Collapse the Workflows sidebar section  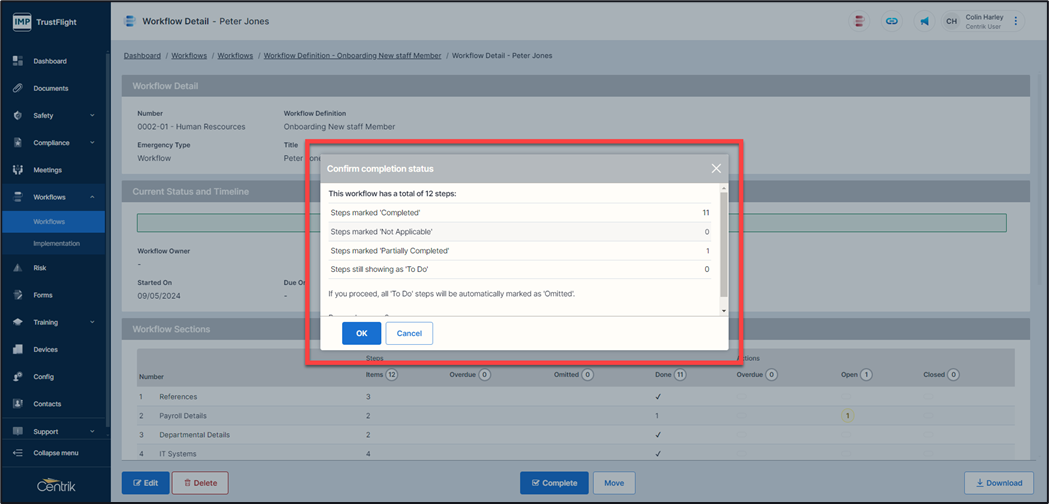92,198
